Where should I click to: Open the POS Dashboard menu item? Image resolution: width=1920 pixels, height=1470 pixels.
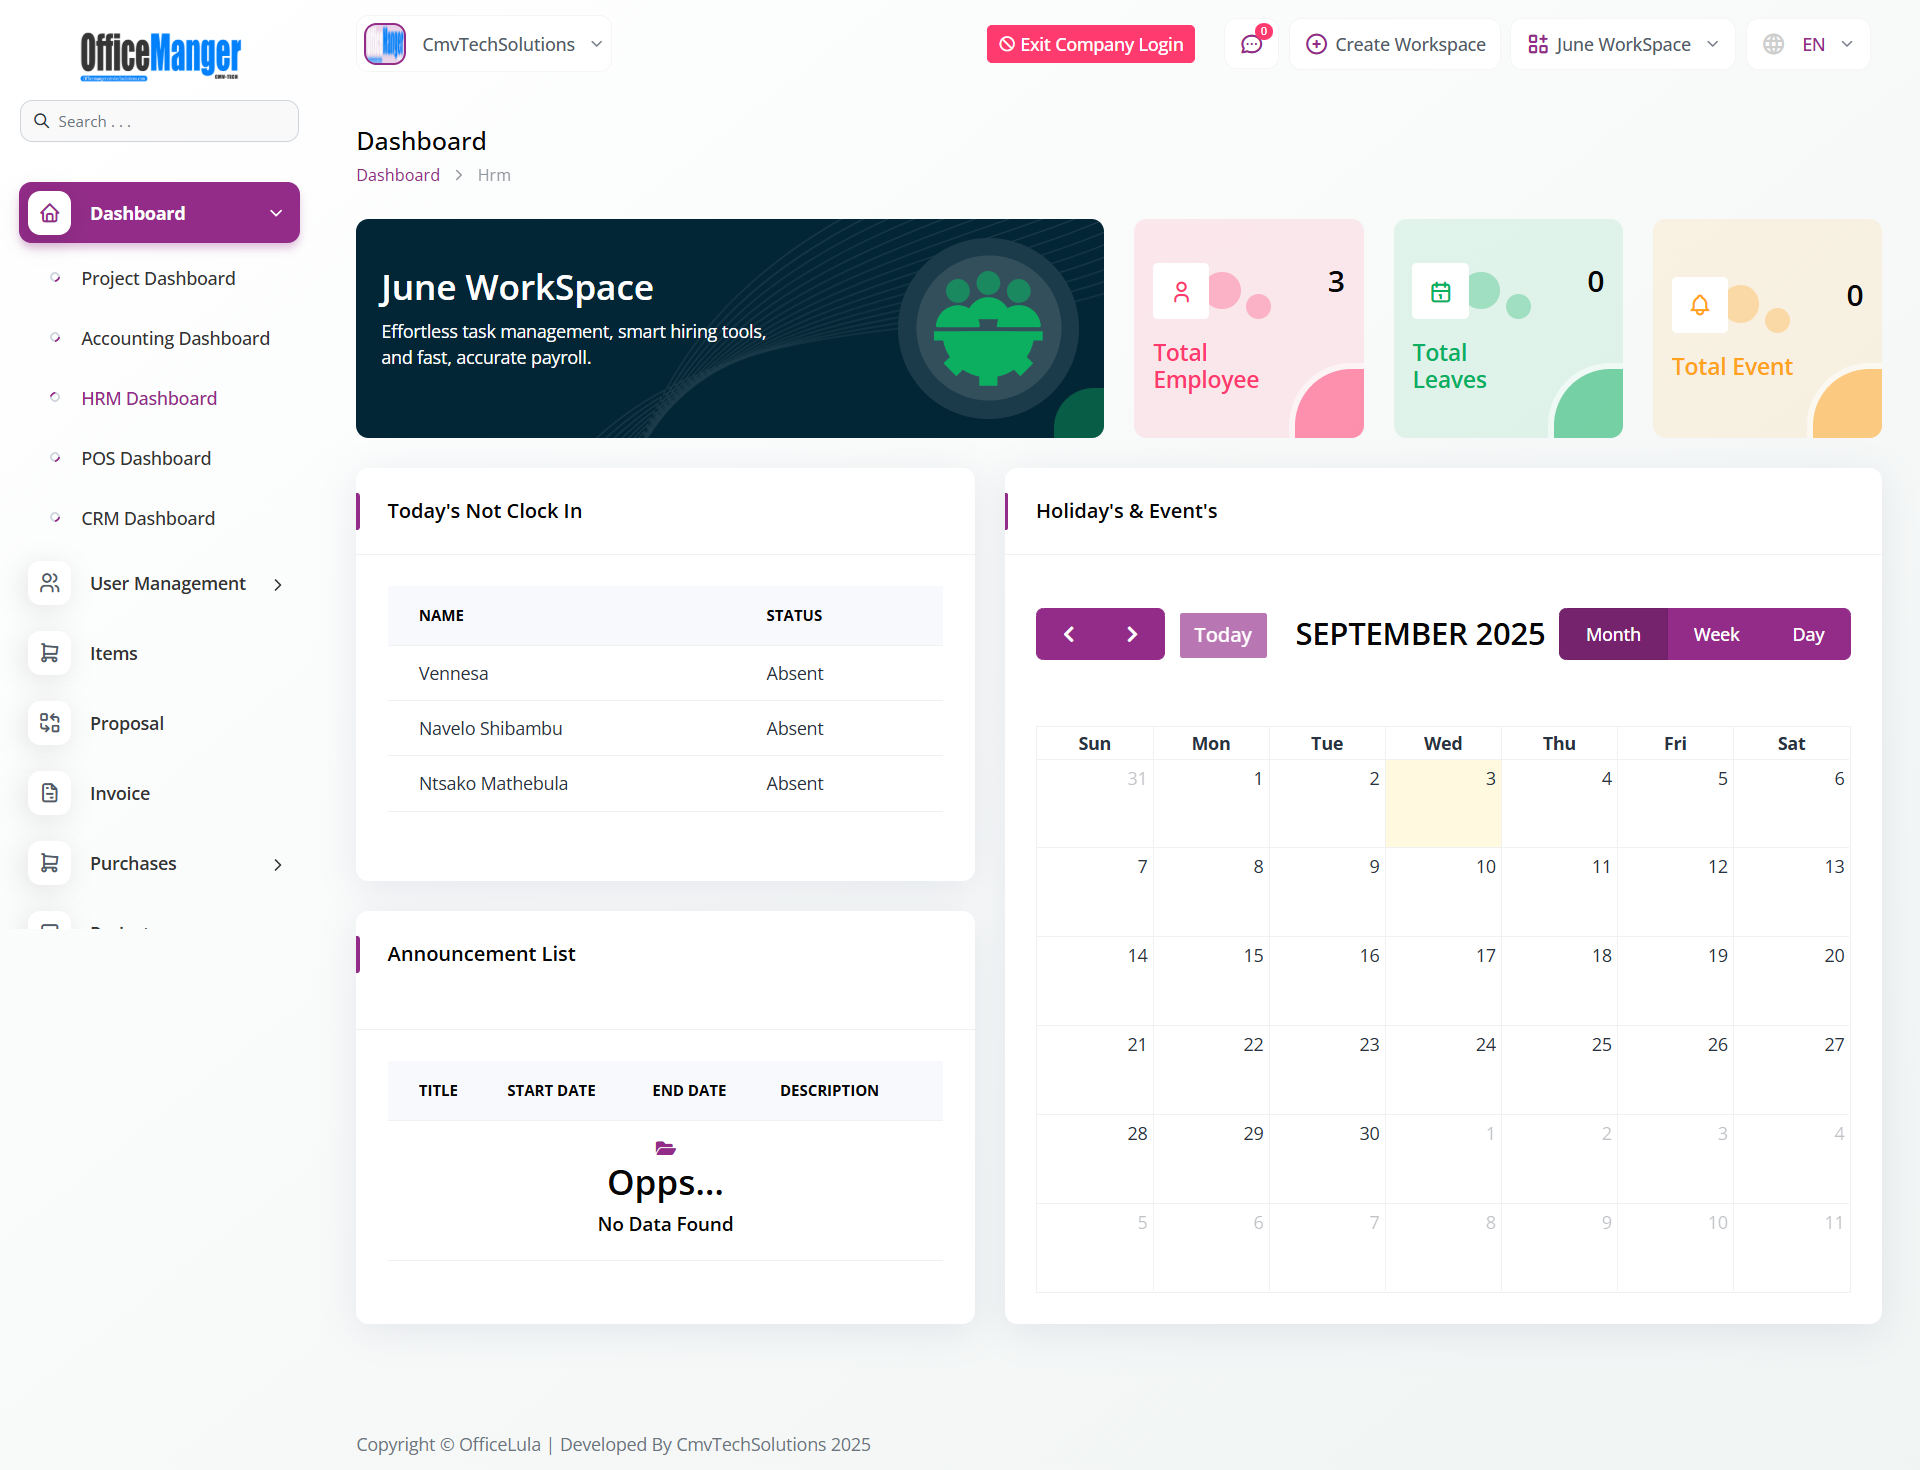click(146, 458)
